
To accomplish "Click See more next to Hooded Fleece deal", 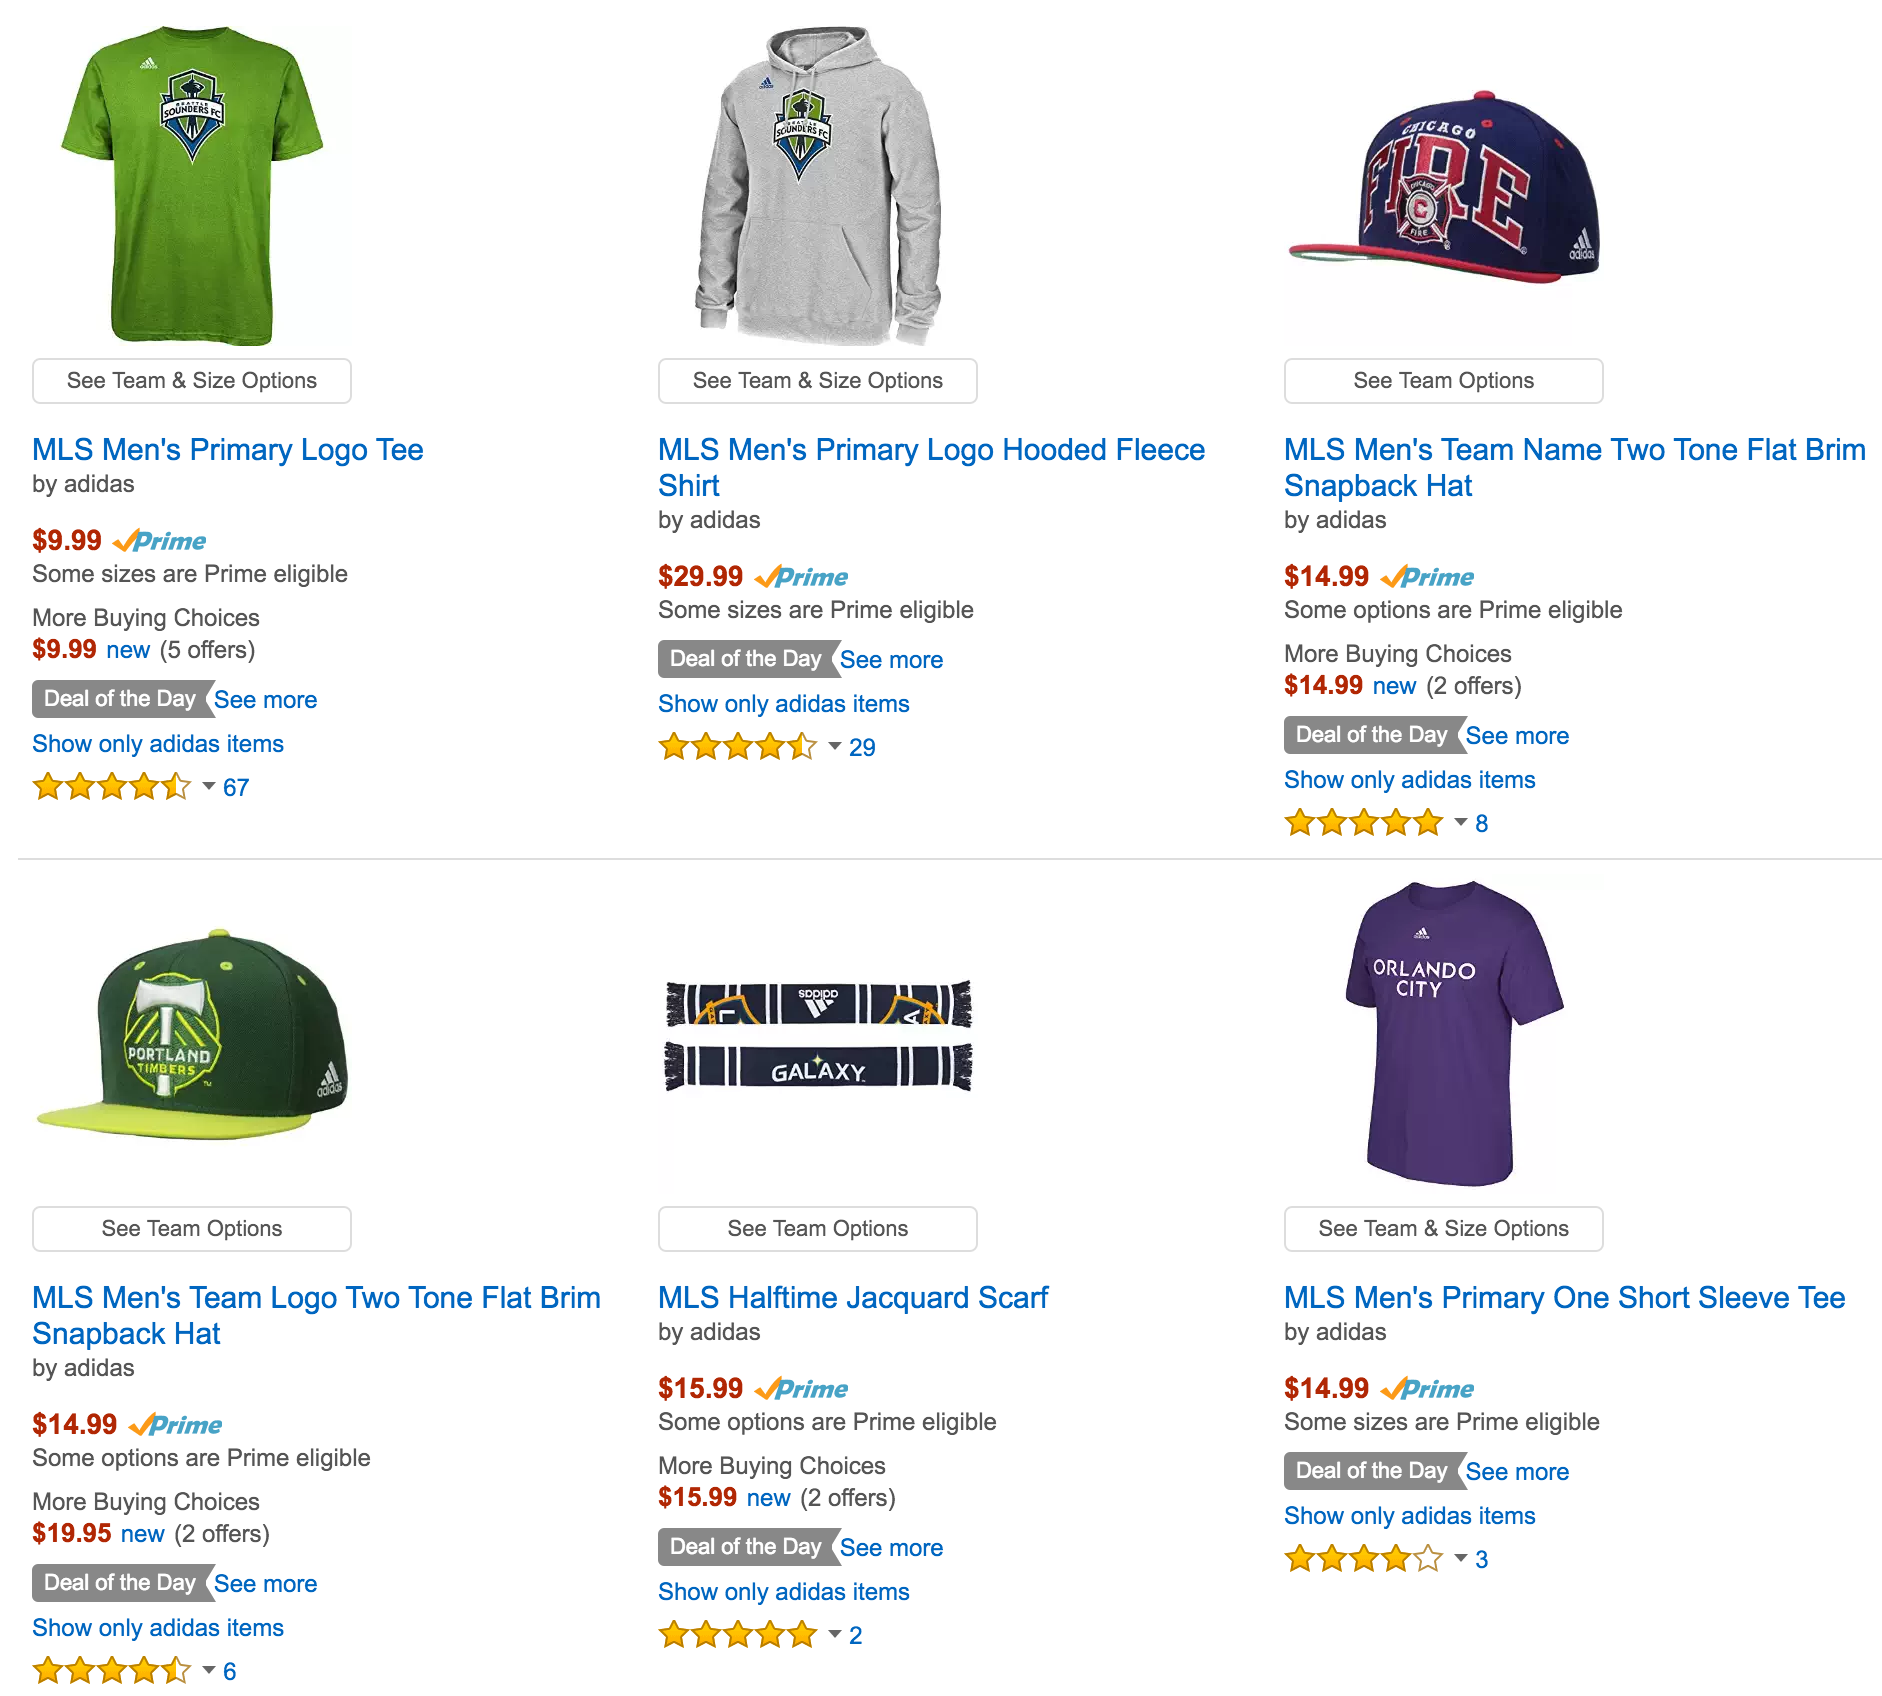I will click(891, 660).
